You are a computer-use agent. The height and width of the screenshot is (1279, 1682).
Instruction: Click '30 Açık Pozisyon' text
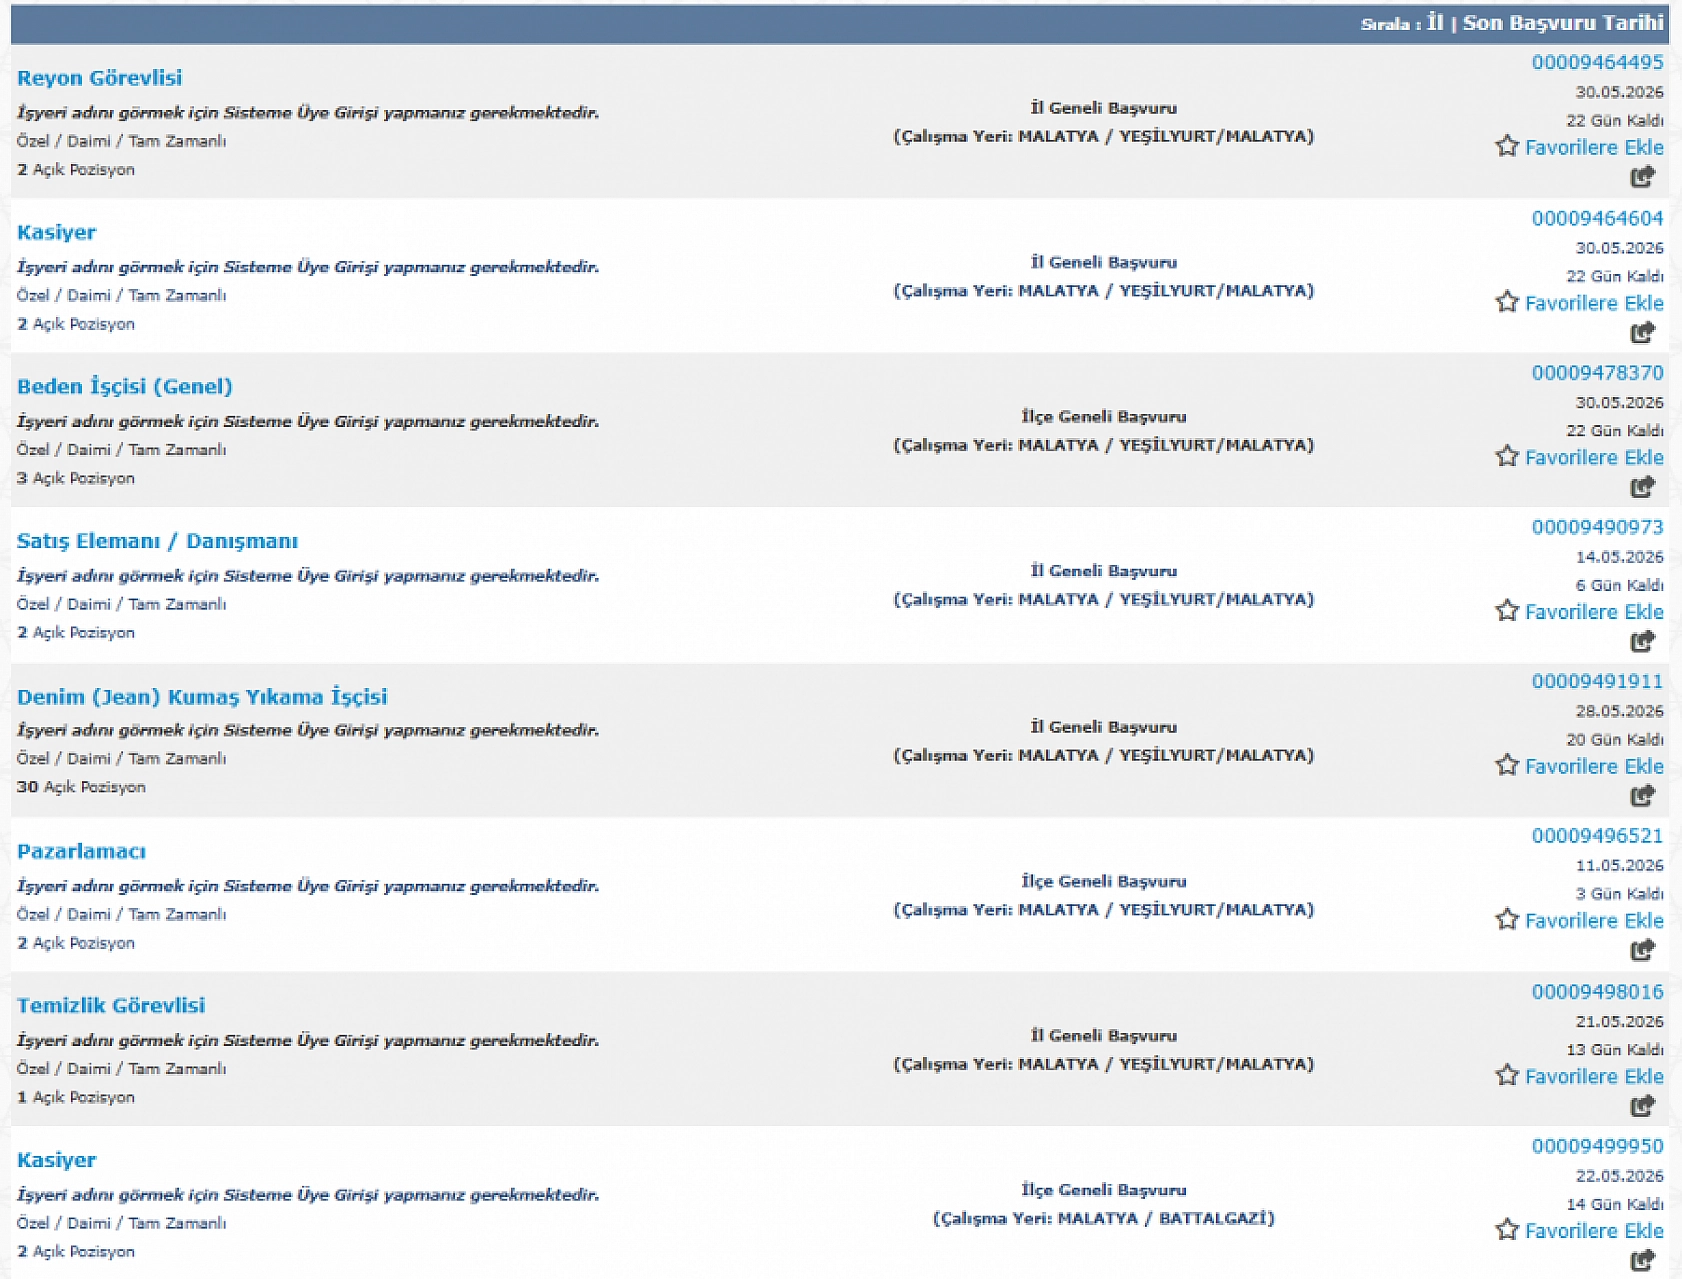[81, 787]
